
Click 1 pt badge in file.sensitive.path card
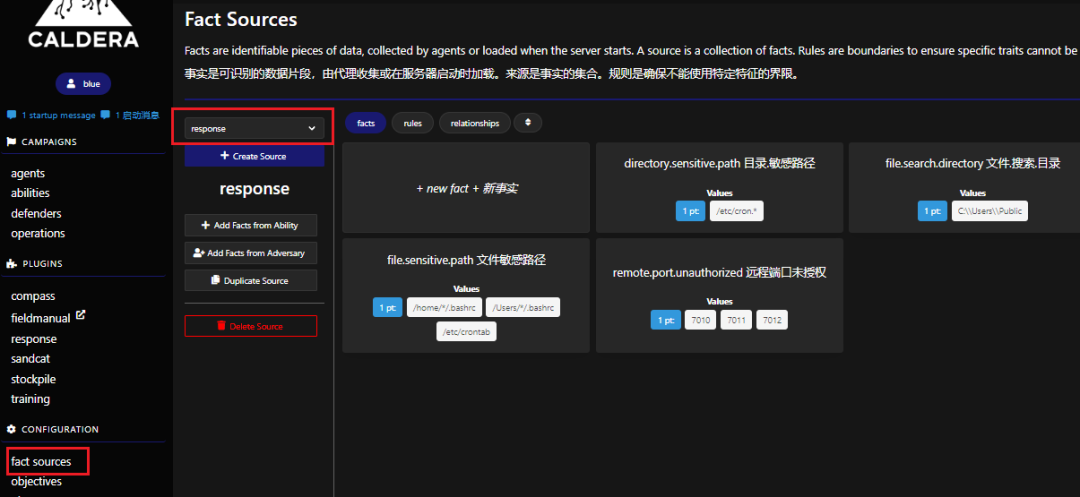387,308
